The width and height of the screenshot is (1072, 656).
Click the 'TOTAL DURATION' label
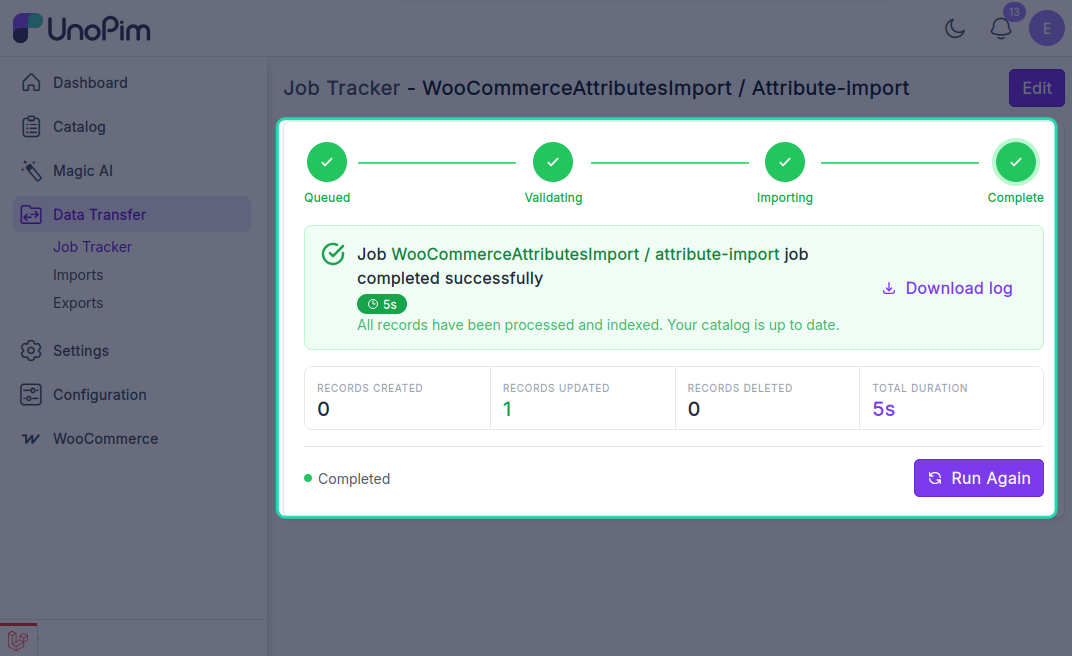[x=920, y=388]
